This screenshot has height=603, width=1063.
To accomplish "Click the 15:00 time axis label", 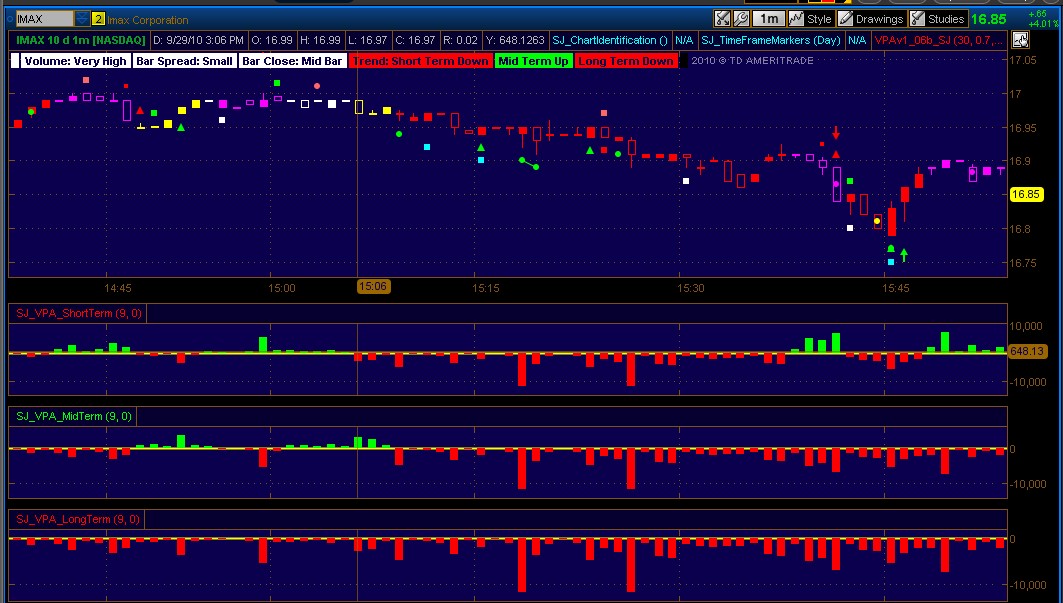I will pos(281,288).
